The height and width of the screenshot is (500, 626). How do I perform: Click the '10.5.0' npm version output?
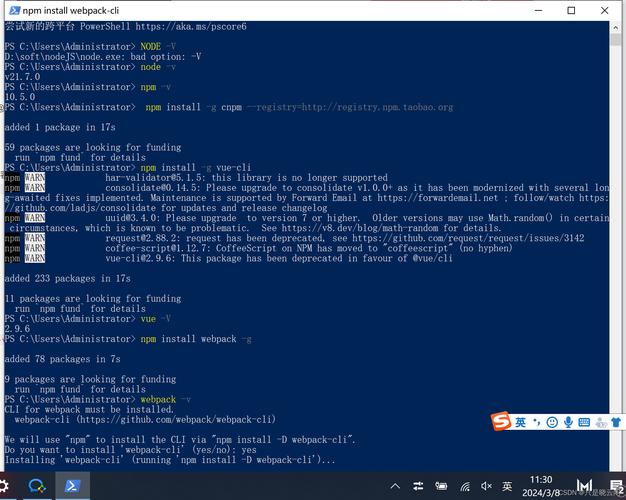pos(20,97)
